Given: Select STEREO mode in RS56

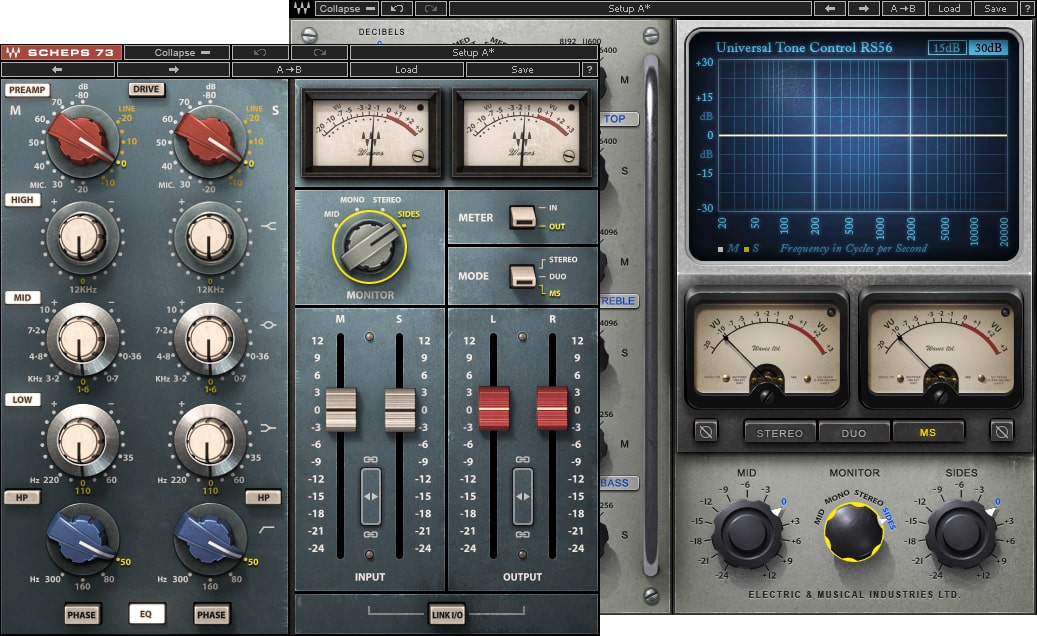Looking at the screenshot, I should tap(780, 432).
